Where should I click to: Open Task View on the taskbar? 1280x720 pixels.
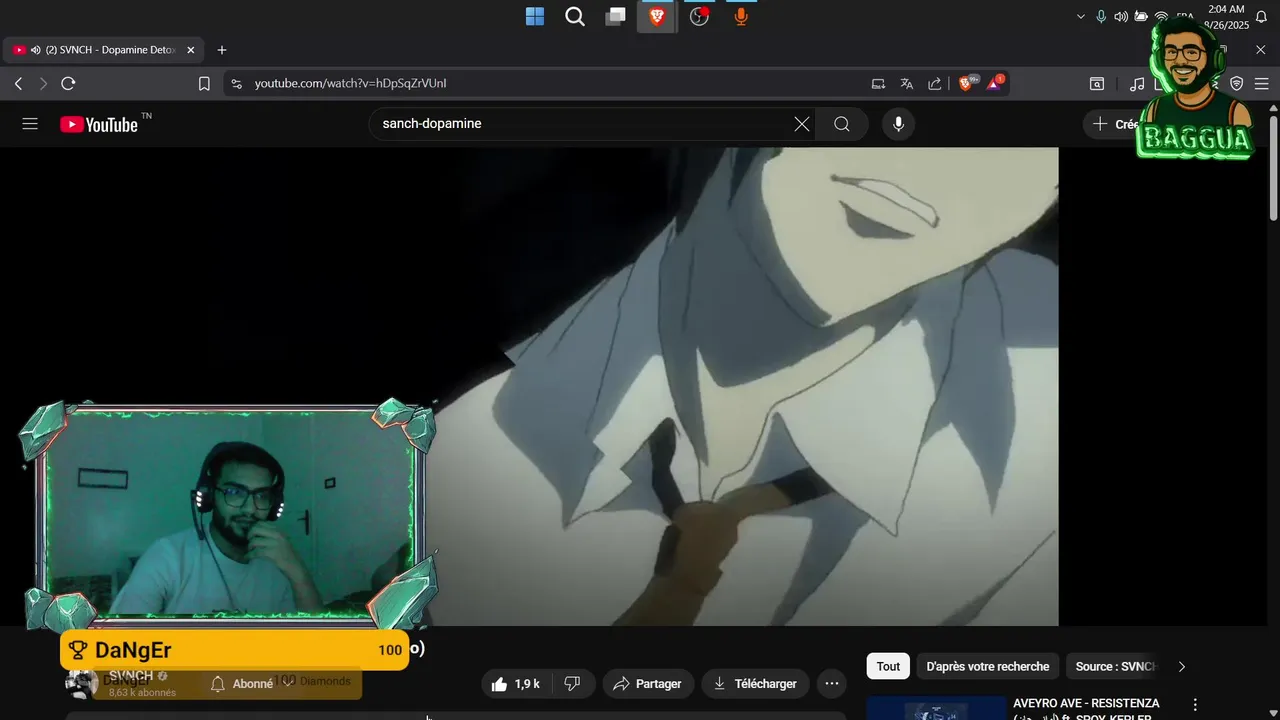pyautogui.click(x=616, y=16)
